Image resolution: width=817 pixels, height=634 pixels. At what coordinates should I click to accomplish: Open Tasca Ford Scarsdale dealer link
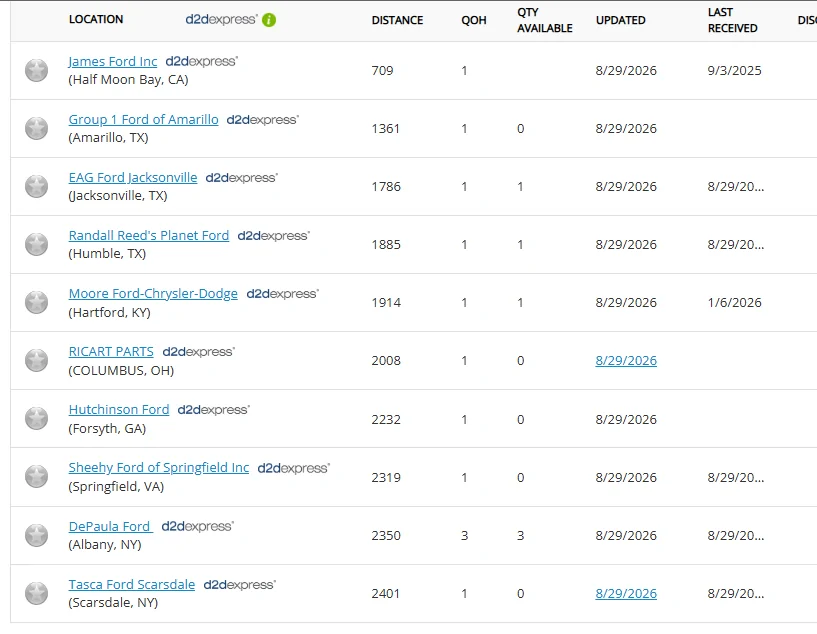tap(132, 585)
